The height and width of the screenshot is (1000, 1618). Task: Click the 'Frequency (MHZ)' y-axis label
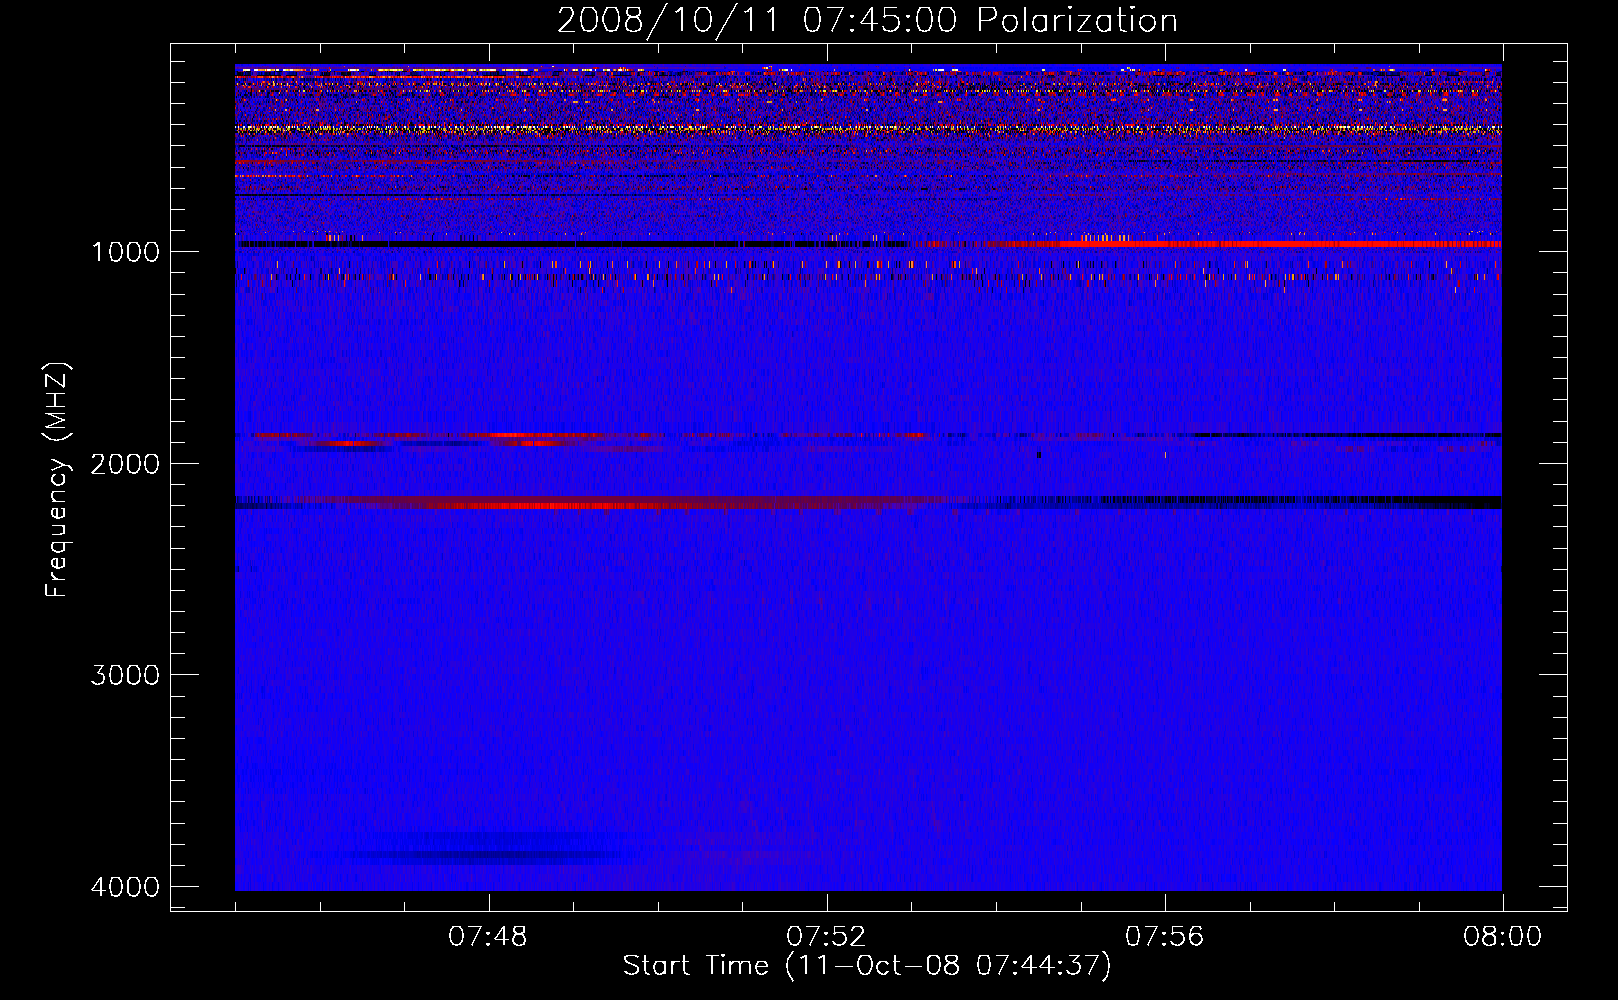pos(57,480)
